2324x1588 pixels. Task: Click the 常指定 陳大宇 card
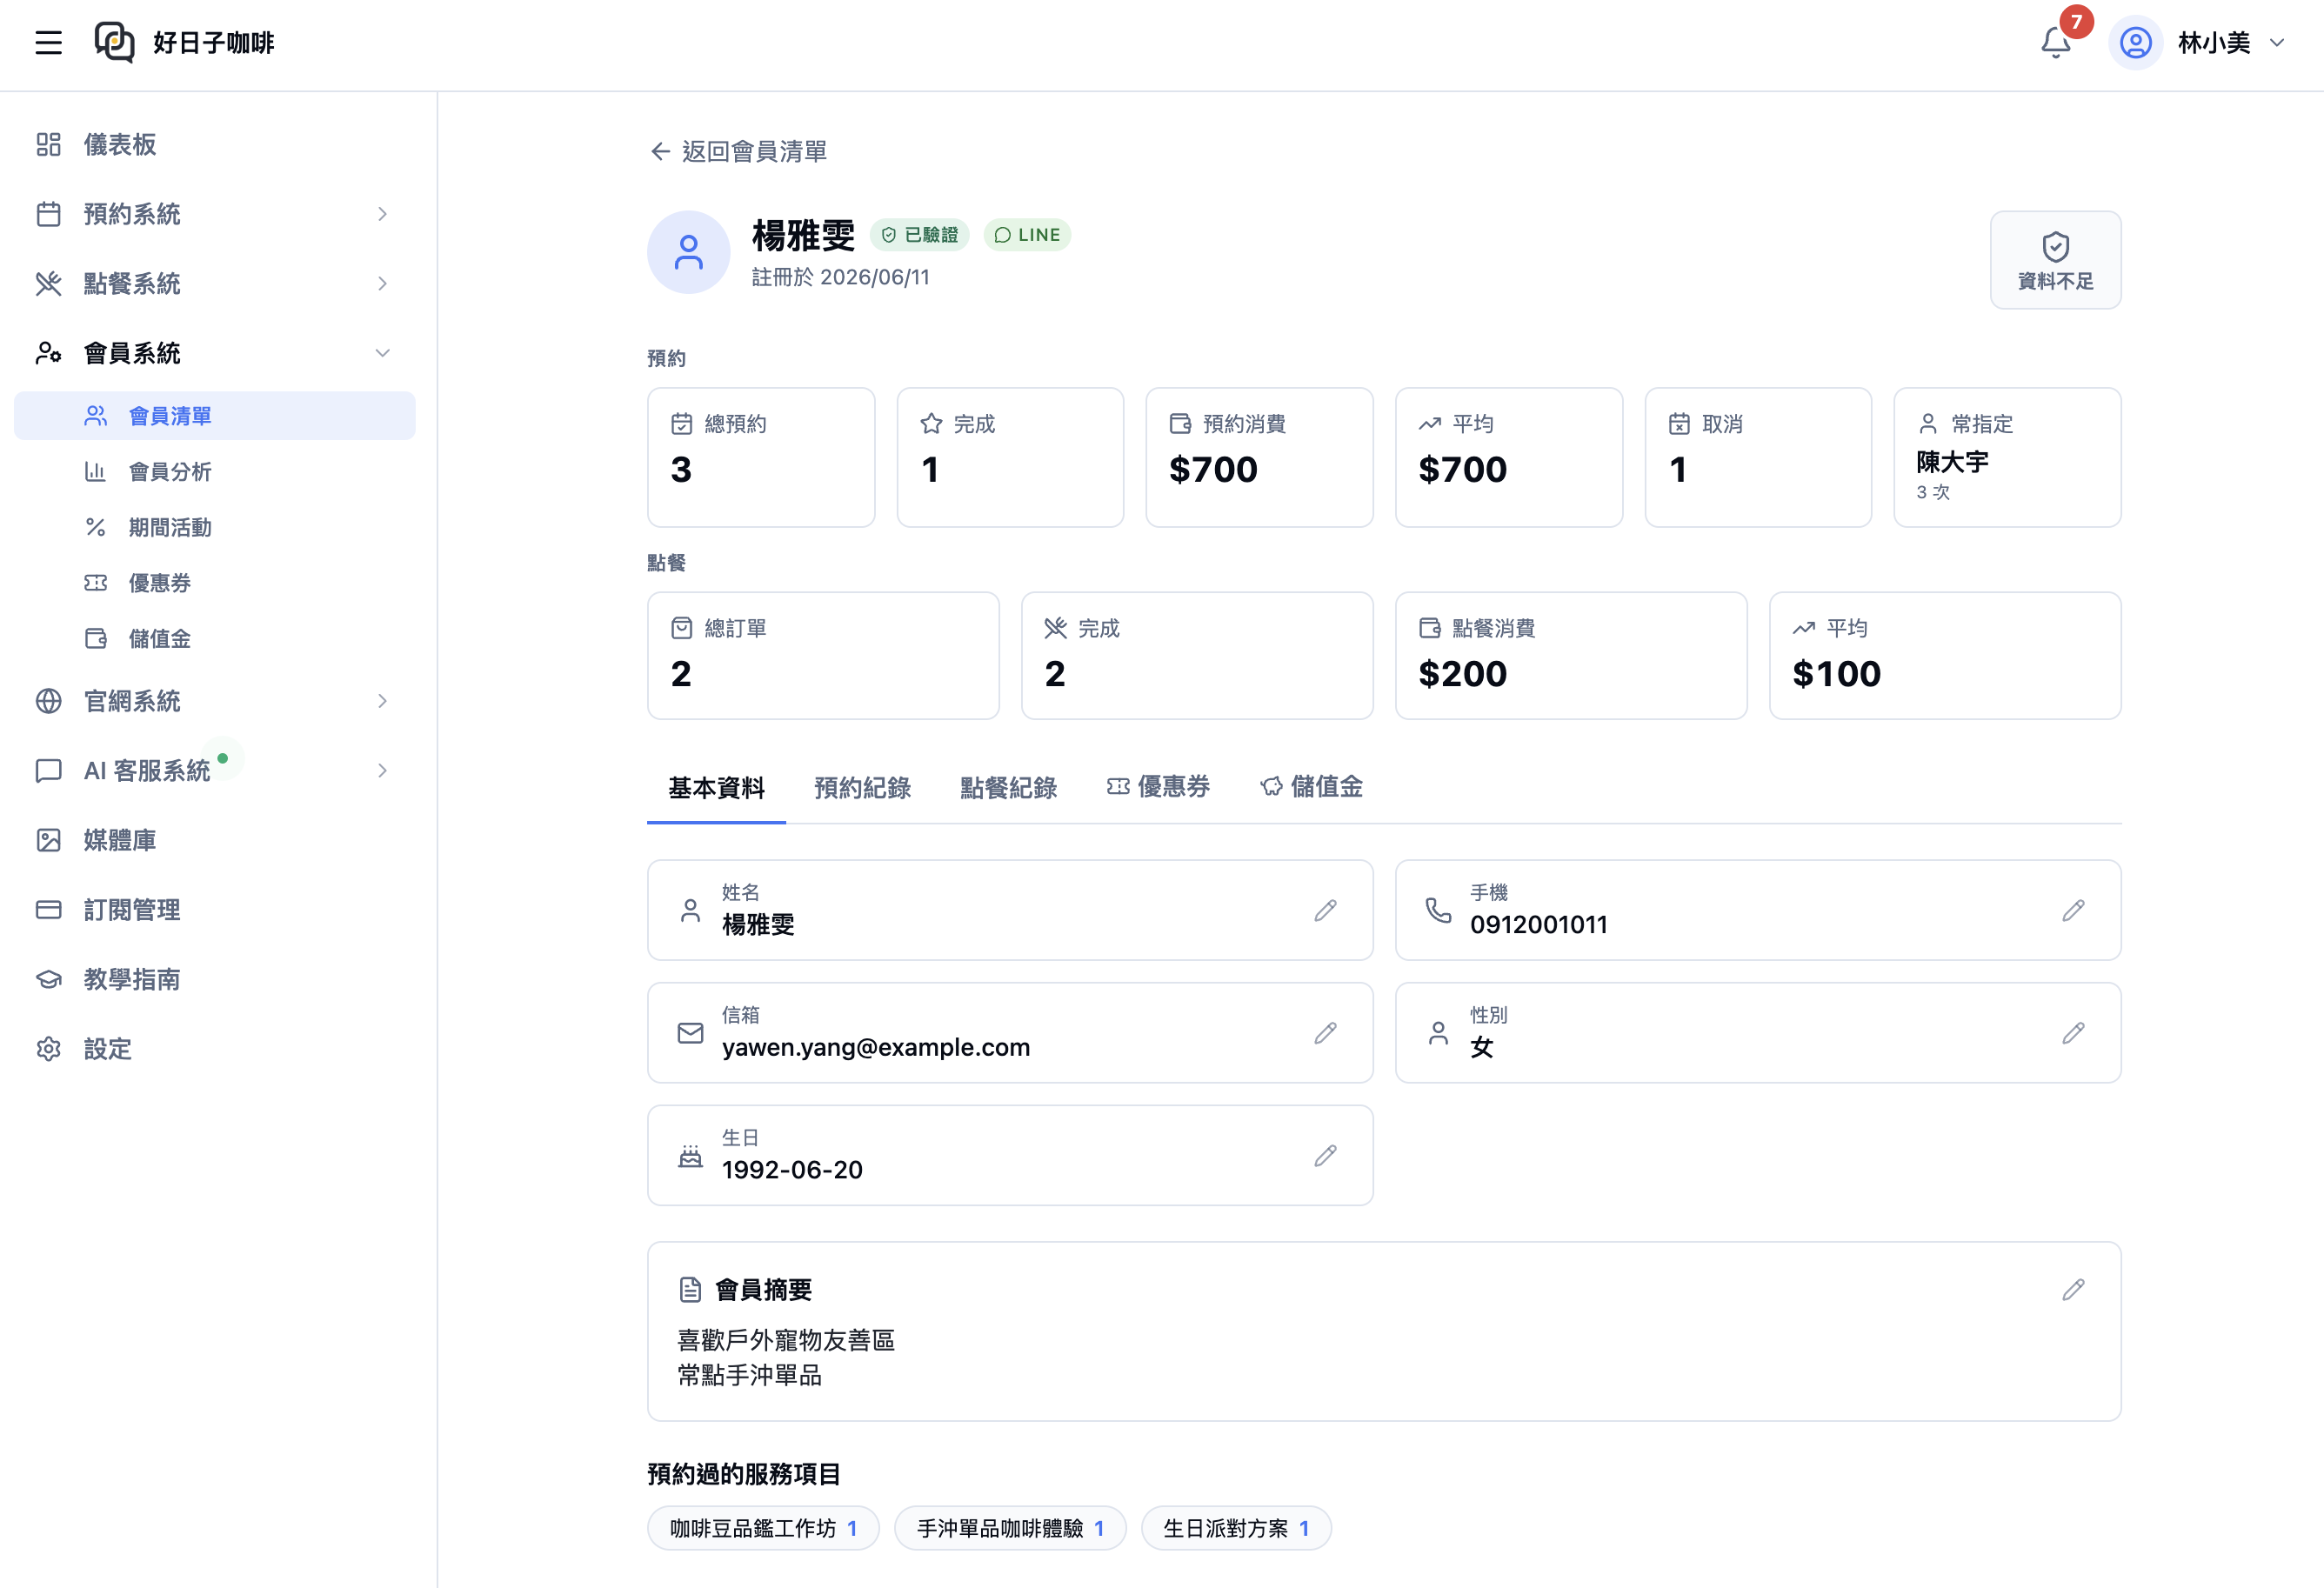click(x=2007, y=458)
